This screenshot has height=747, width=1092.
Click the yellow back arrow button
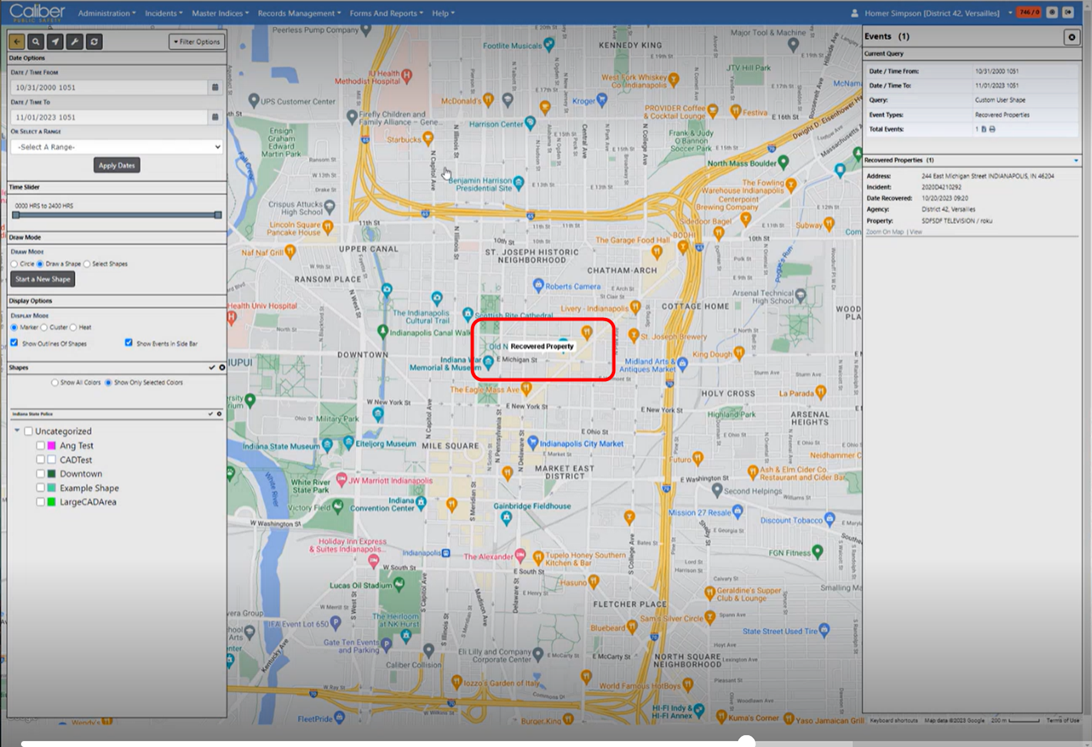click(x=16, y=42)
